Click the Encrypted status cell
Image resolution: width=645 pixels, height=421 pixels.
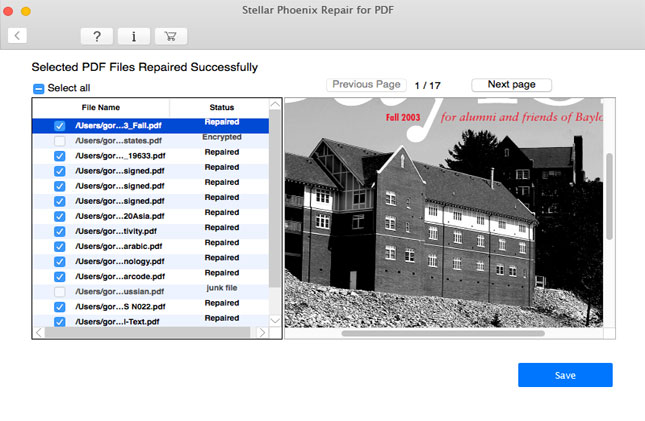[222, 137]
